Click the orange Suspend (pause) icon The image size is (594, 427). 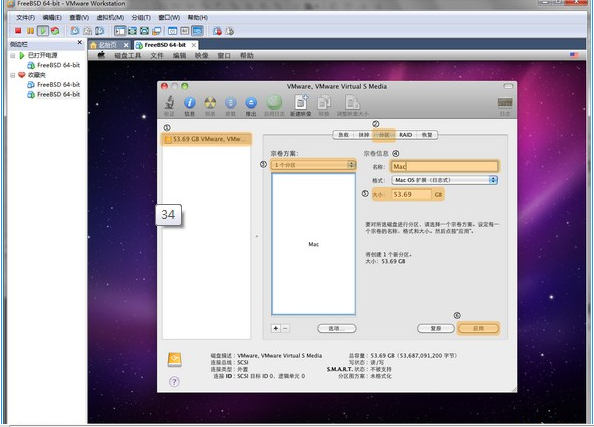pyautogui.click(x=30, y=31)
